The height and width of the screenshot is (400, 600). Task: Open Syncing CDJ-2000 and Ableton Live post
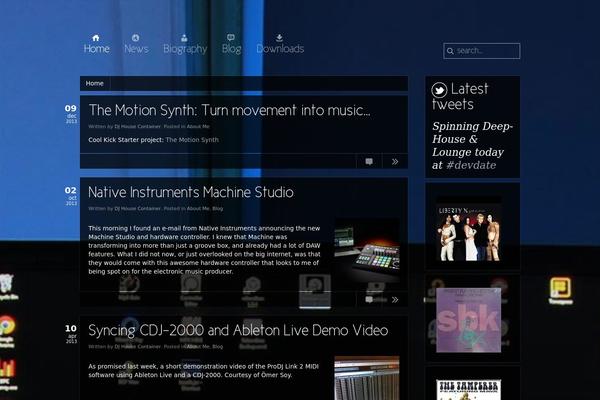click(238, 330)
